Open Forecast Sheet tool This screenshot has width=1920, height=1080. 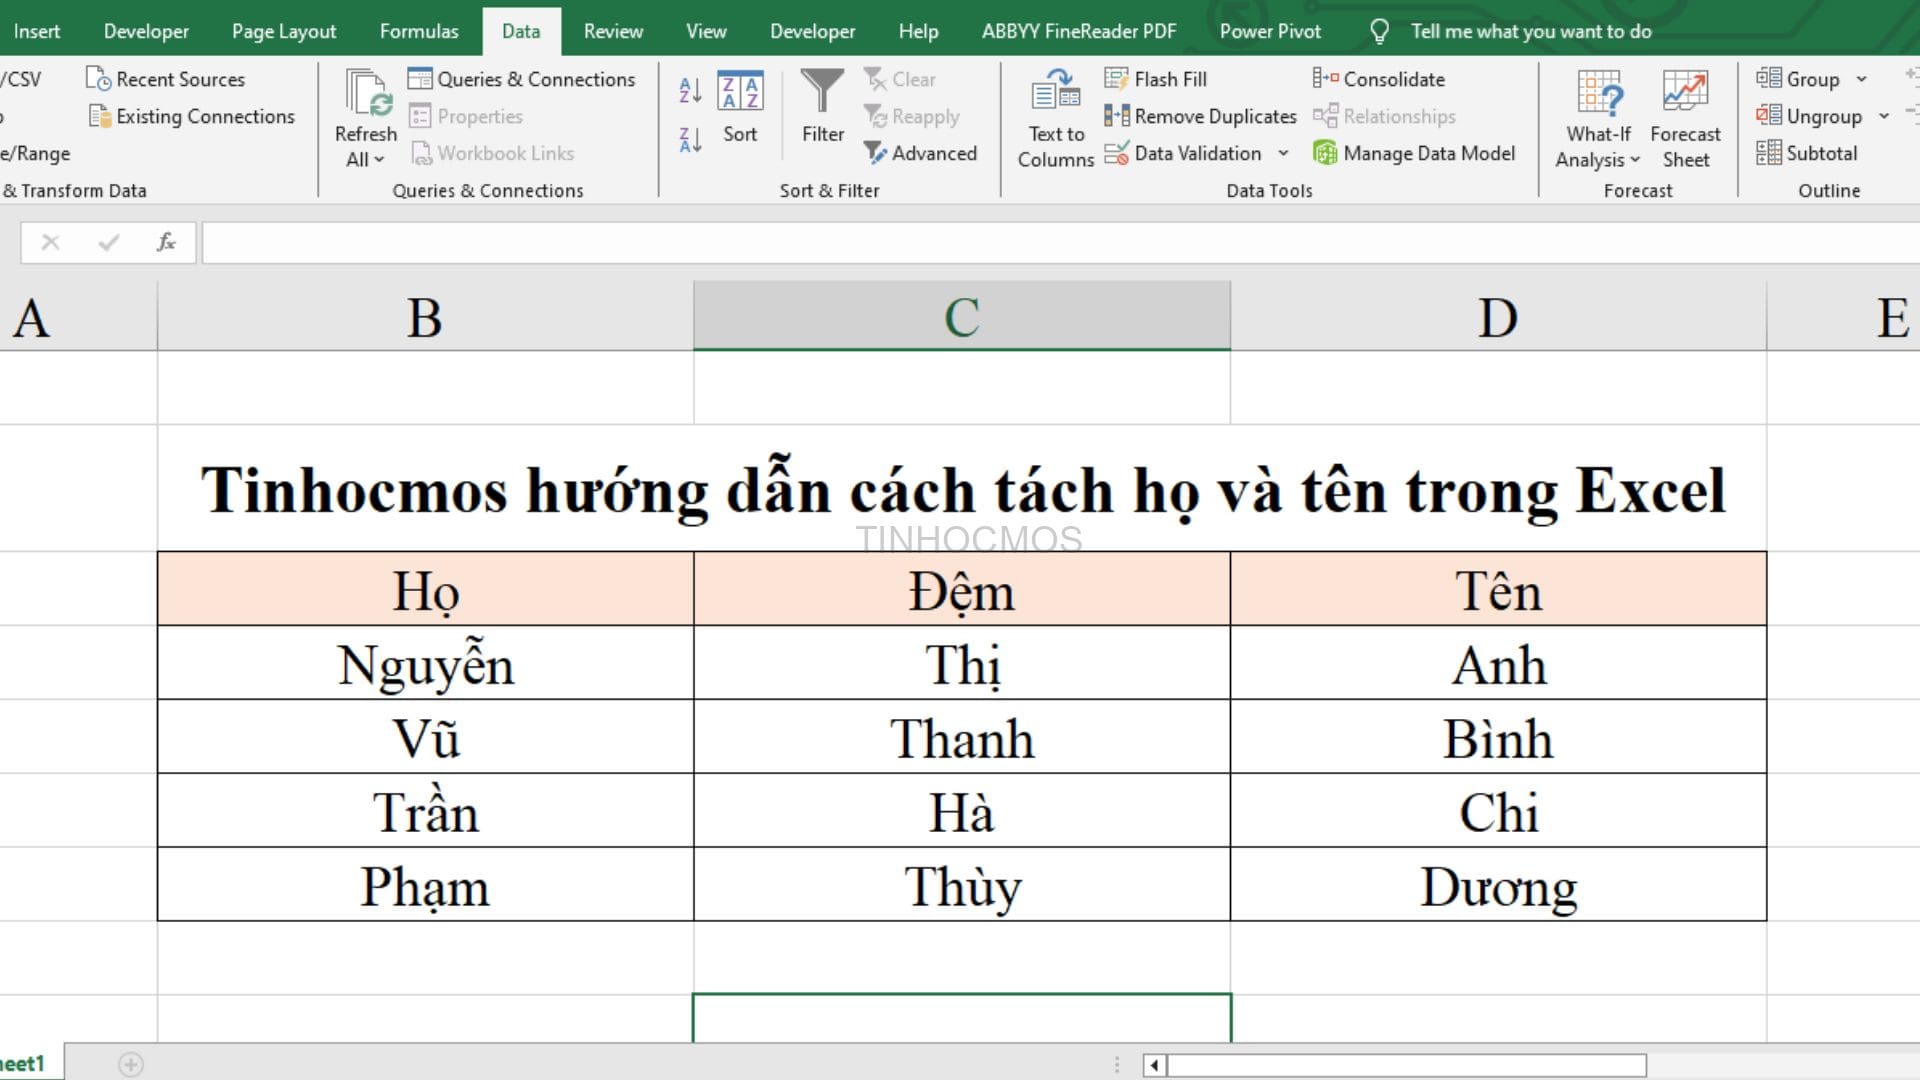pyautogui.click(x=1685, y=118)
